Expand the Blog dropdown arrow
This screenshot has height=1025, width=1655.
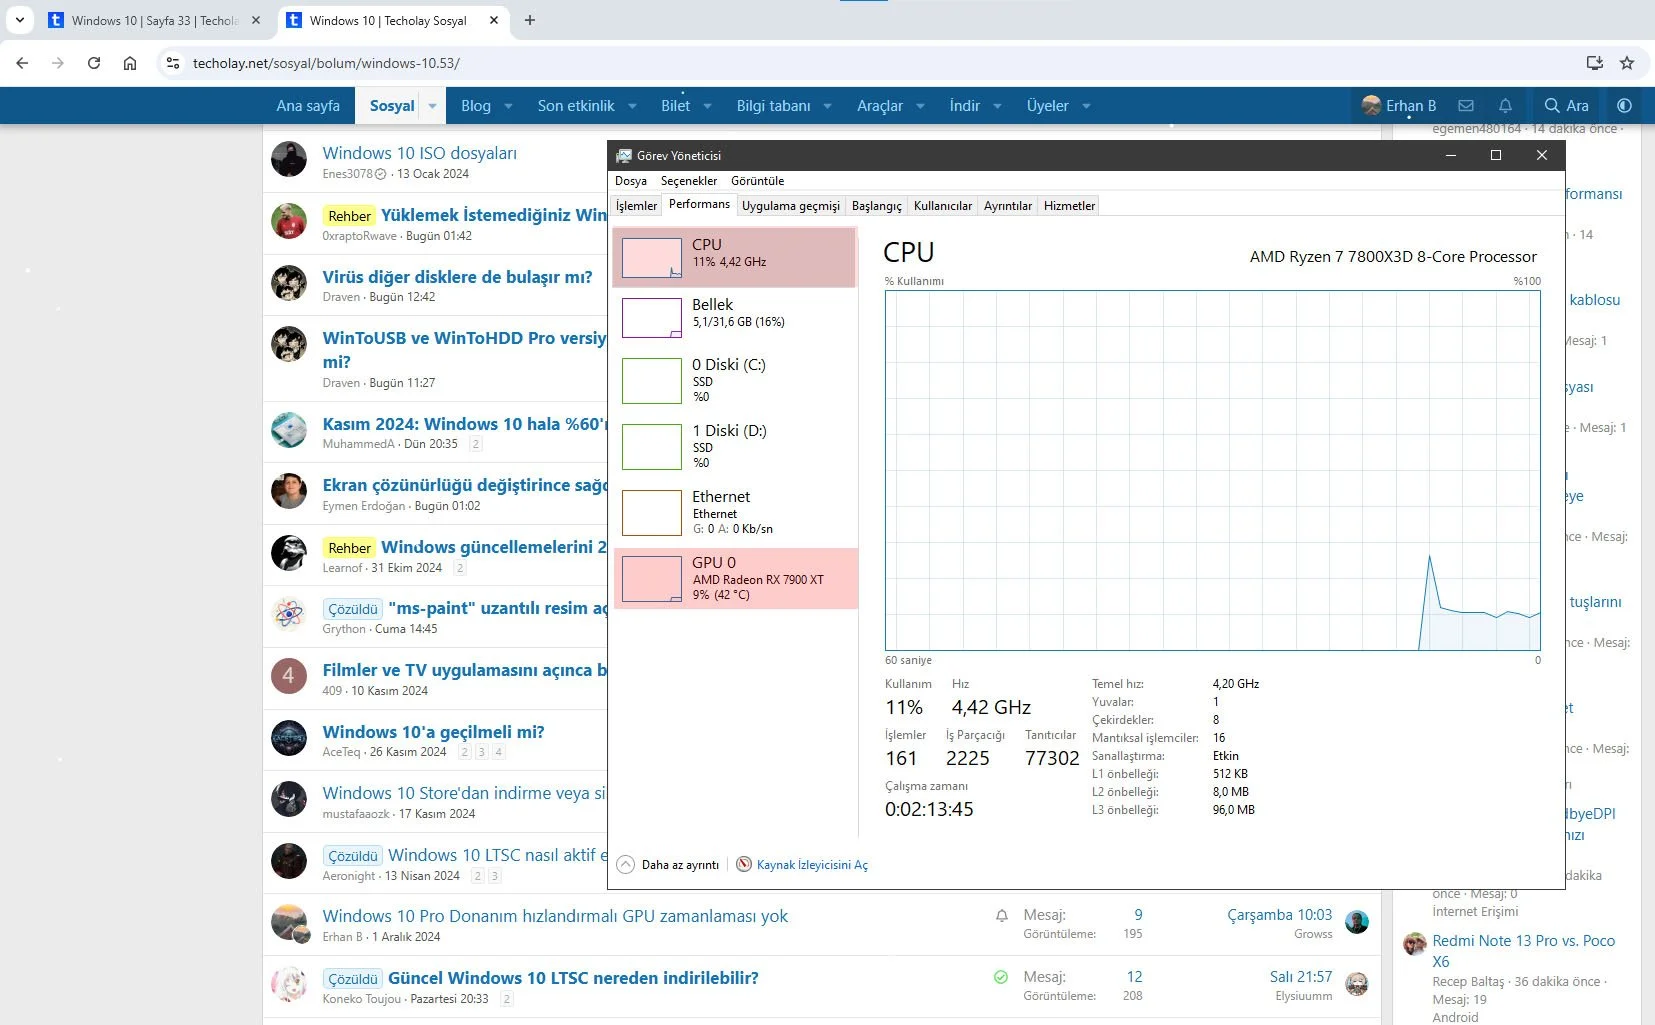(508, 106)
